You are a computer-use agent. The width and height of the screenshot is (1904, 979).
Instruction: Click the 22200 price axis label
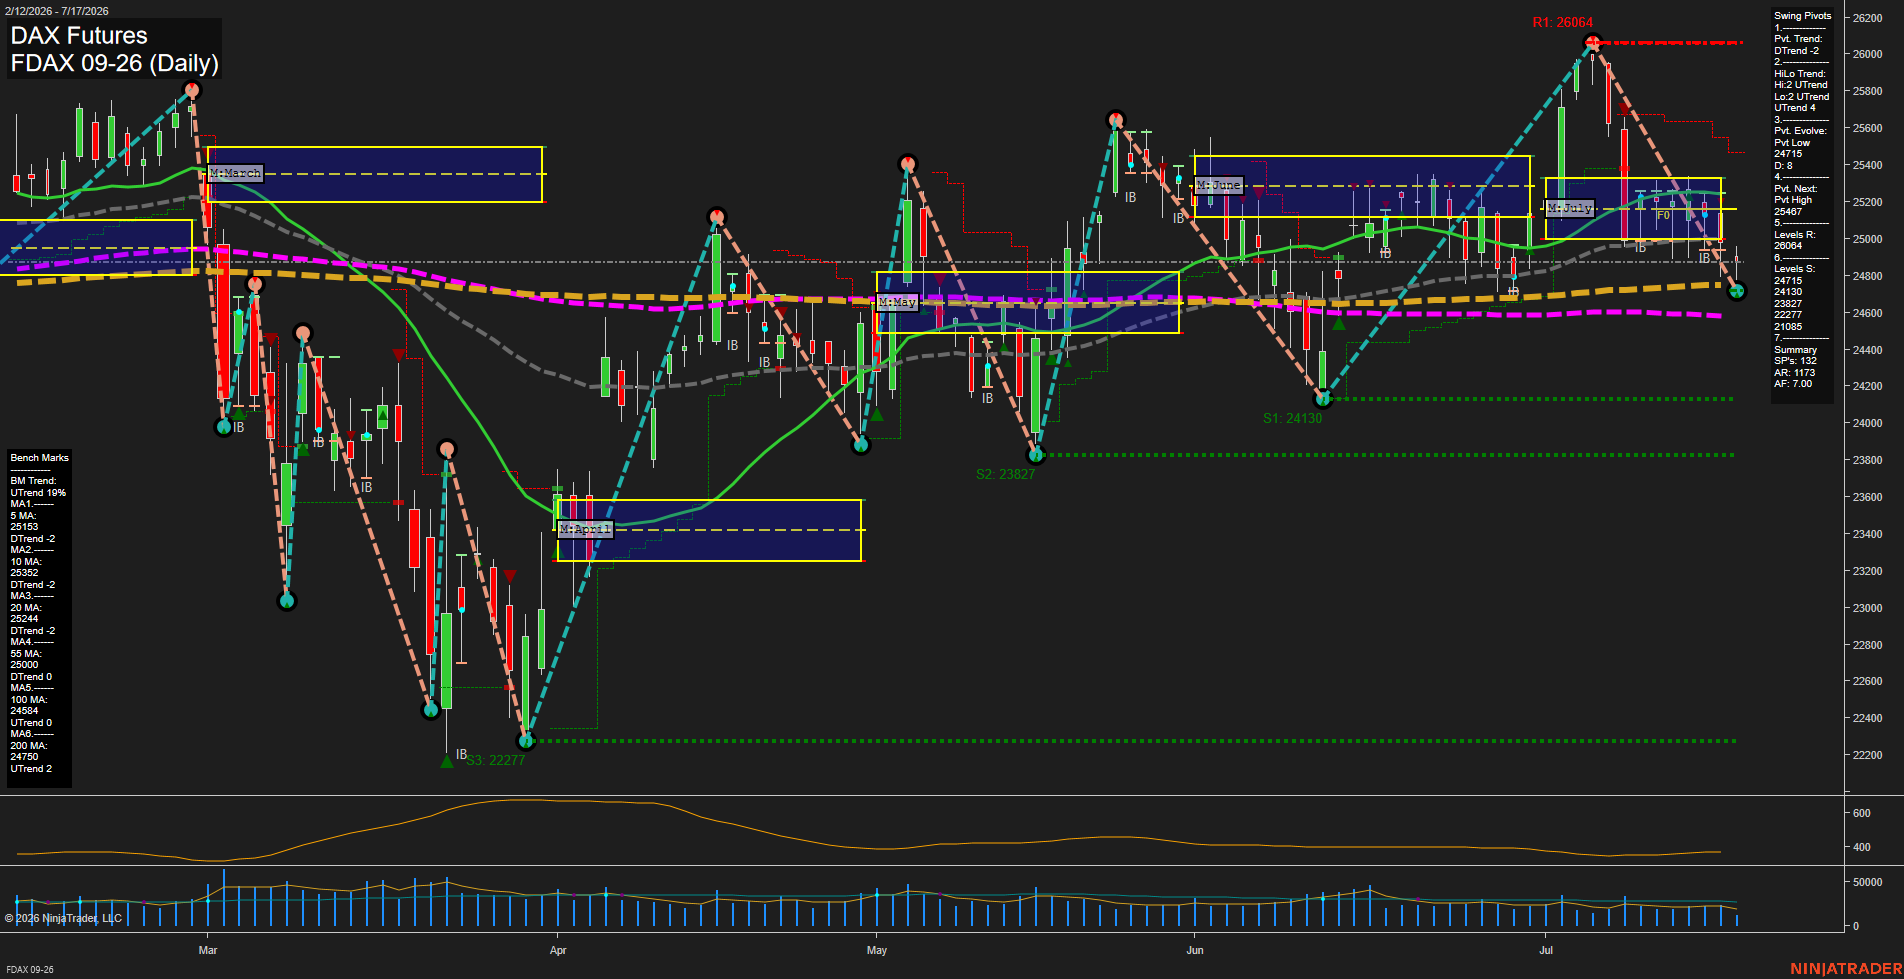pos(1868,755)
